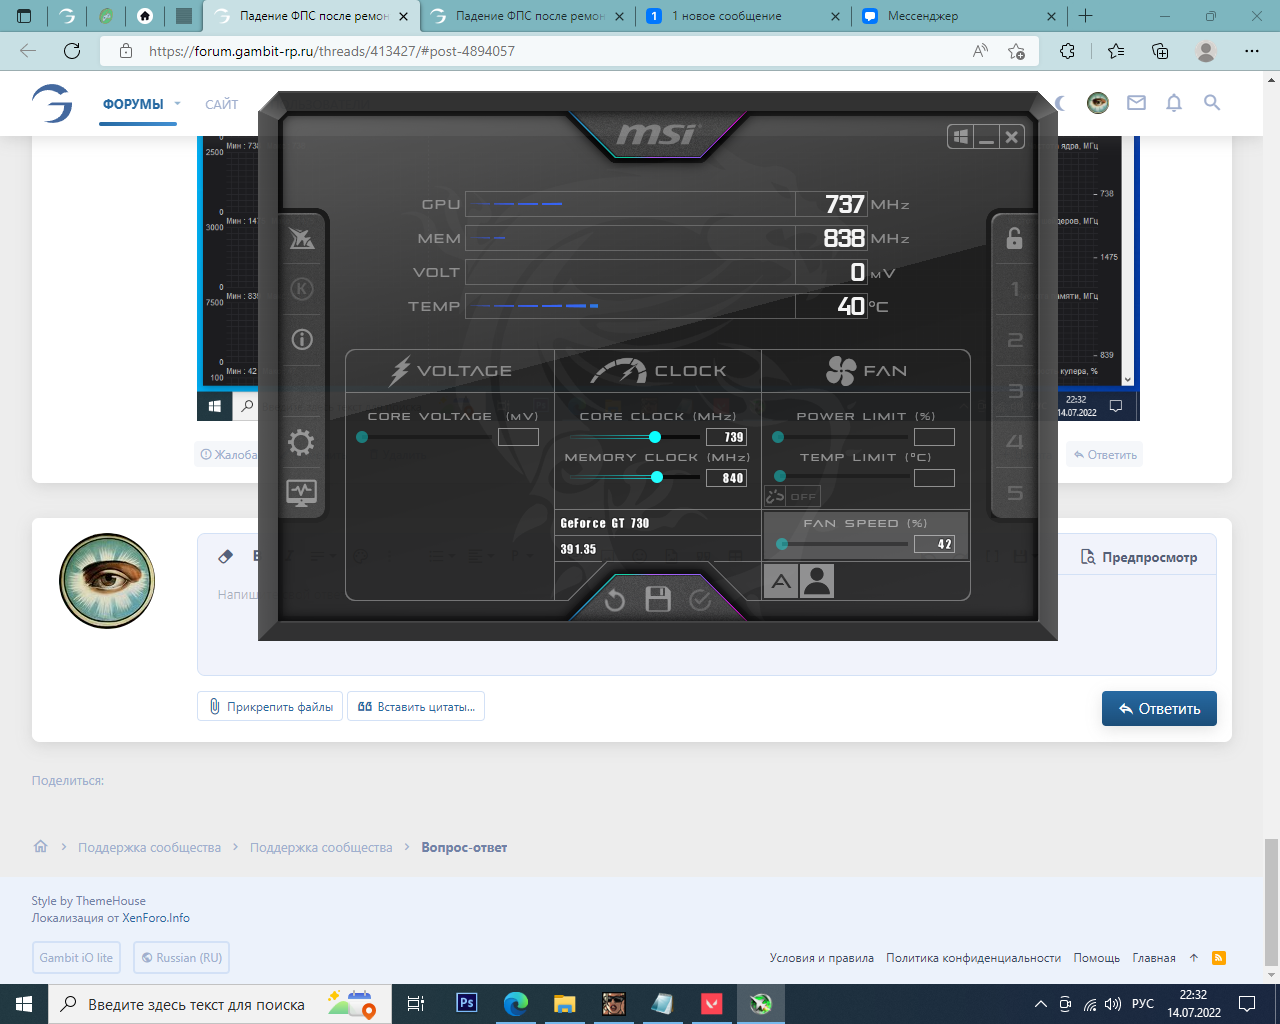Click the eraser icon in the editor toolbar
This screenshot has height=1024, width=1280.
coord(225,556)
